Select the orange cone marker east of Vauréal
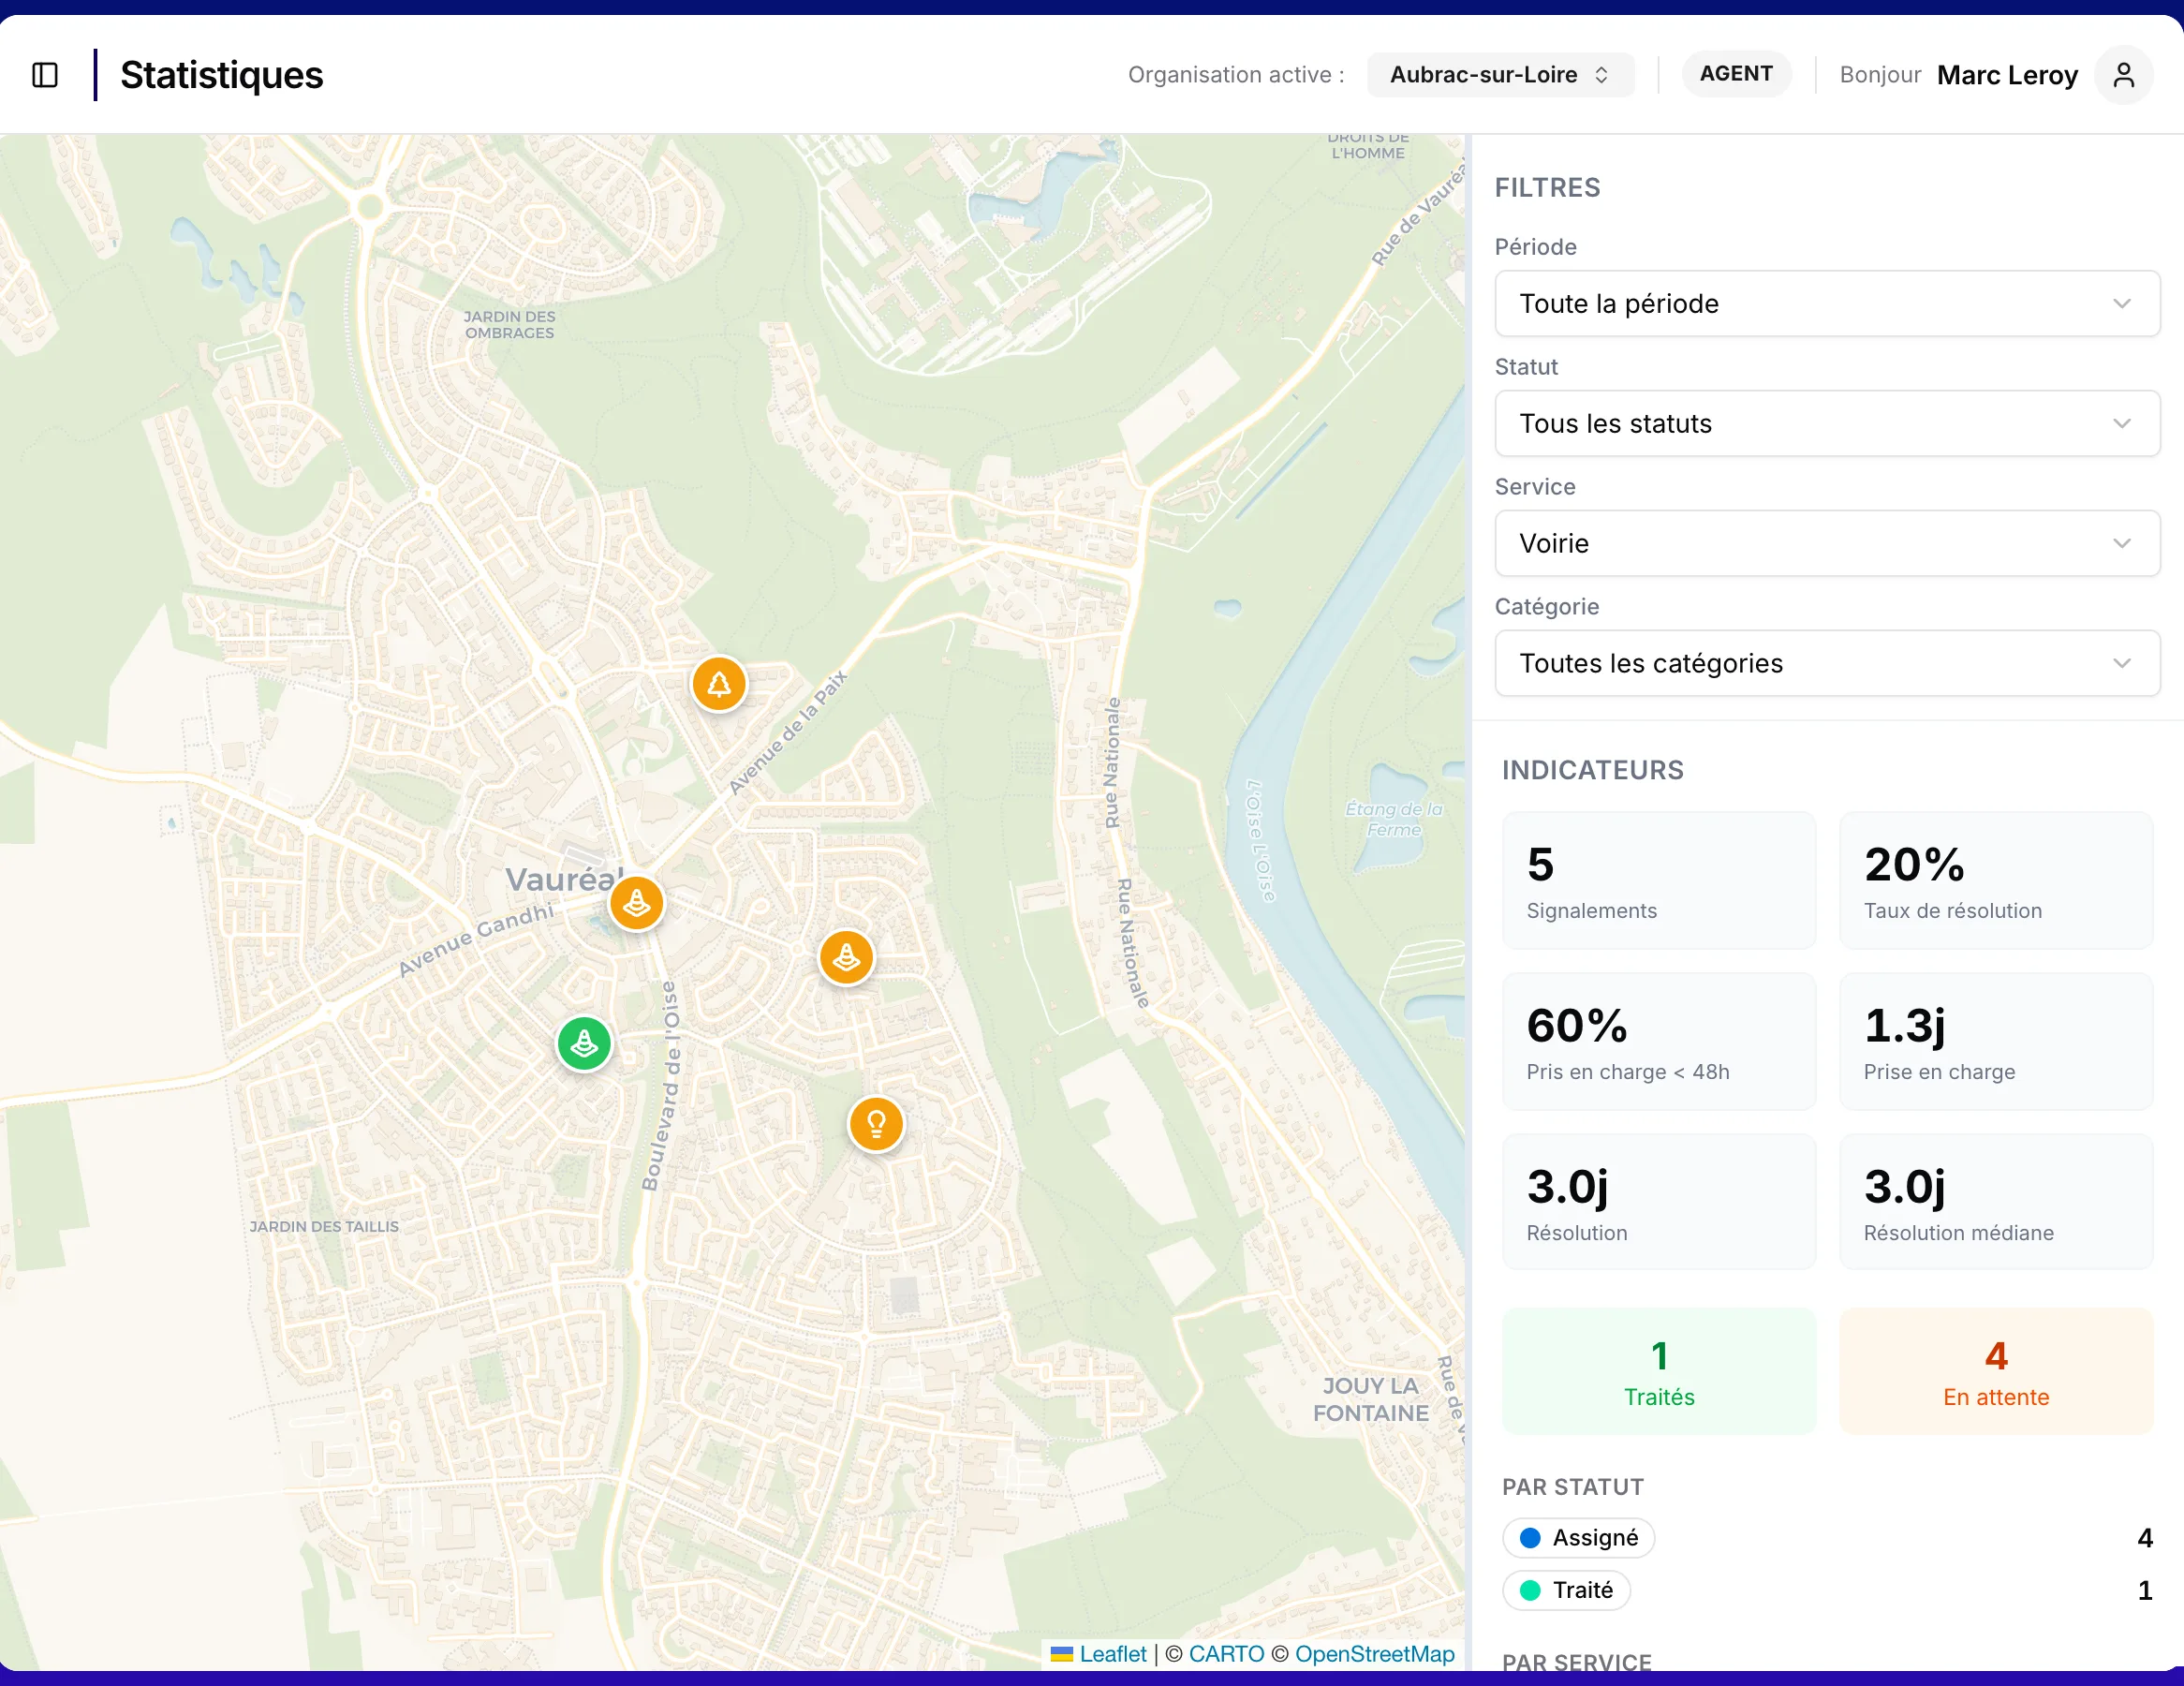 (847, 957)
